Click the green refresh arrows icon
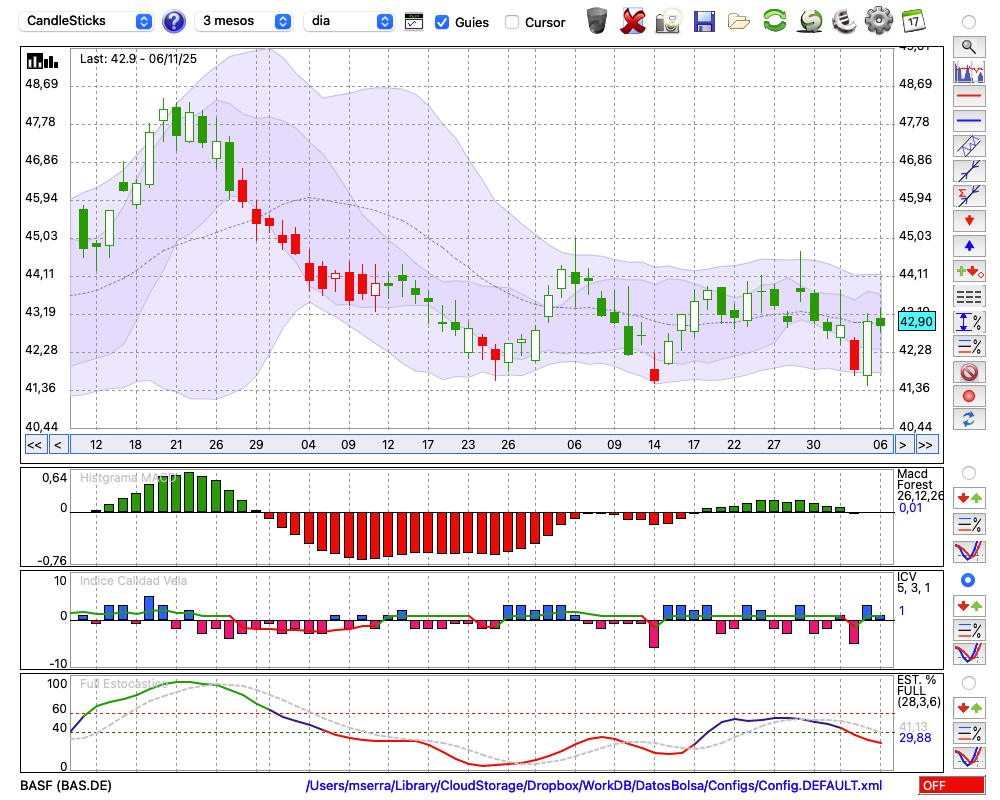1000x800 pixels. coord(774,21)
